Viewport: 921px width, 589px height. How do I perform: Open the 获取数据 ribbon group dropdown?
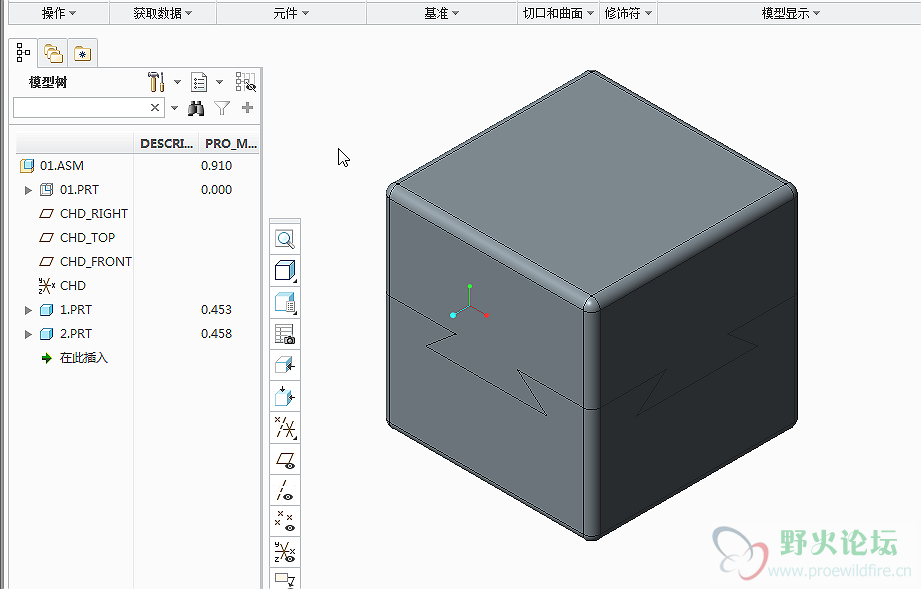tap(163, 13)
